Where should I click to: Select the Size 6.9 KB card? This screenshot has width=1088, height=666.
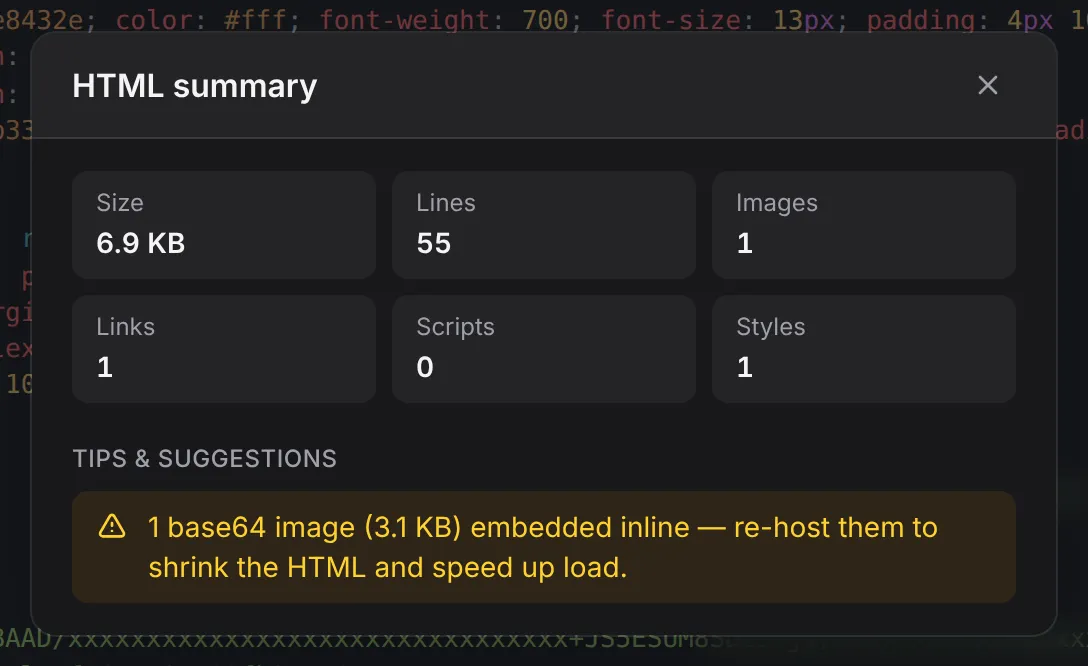click(224, 225)
